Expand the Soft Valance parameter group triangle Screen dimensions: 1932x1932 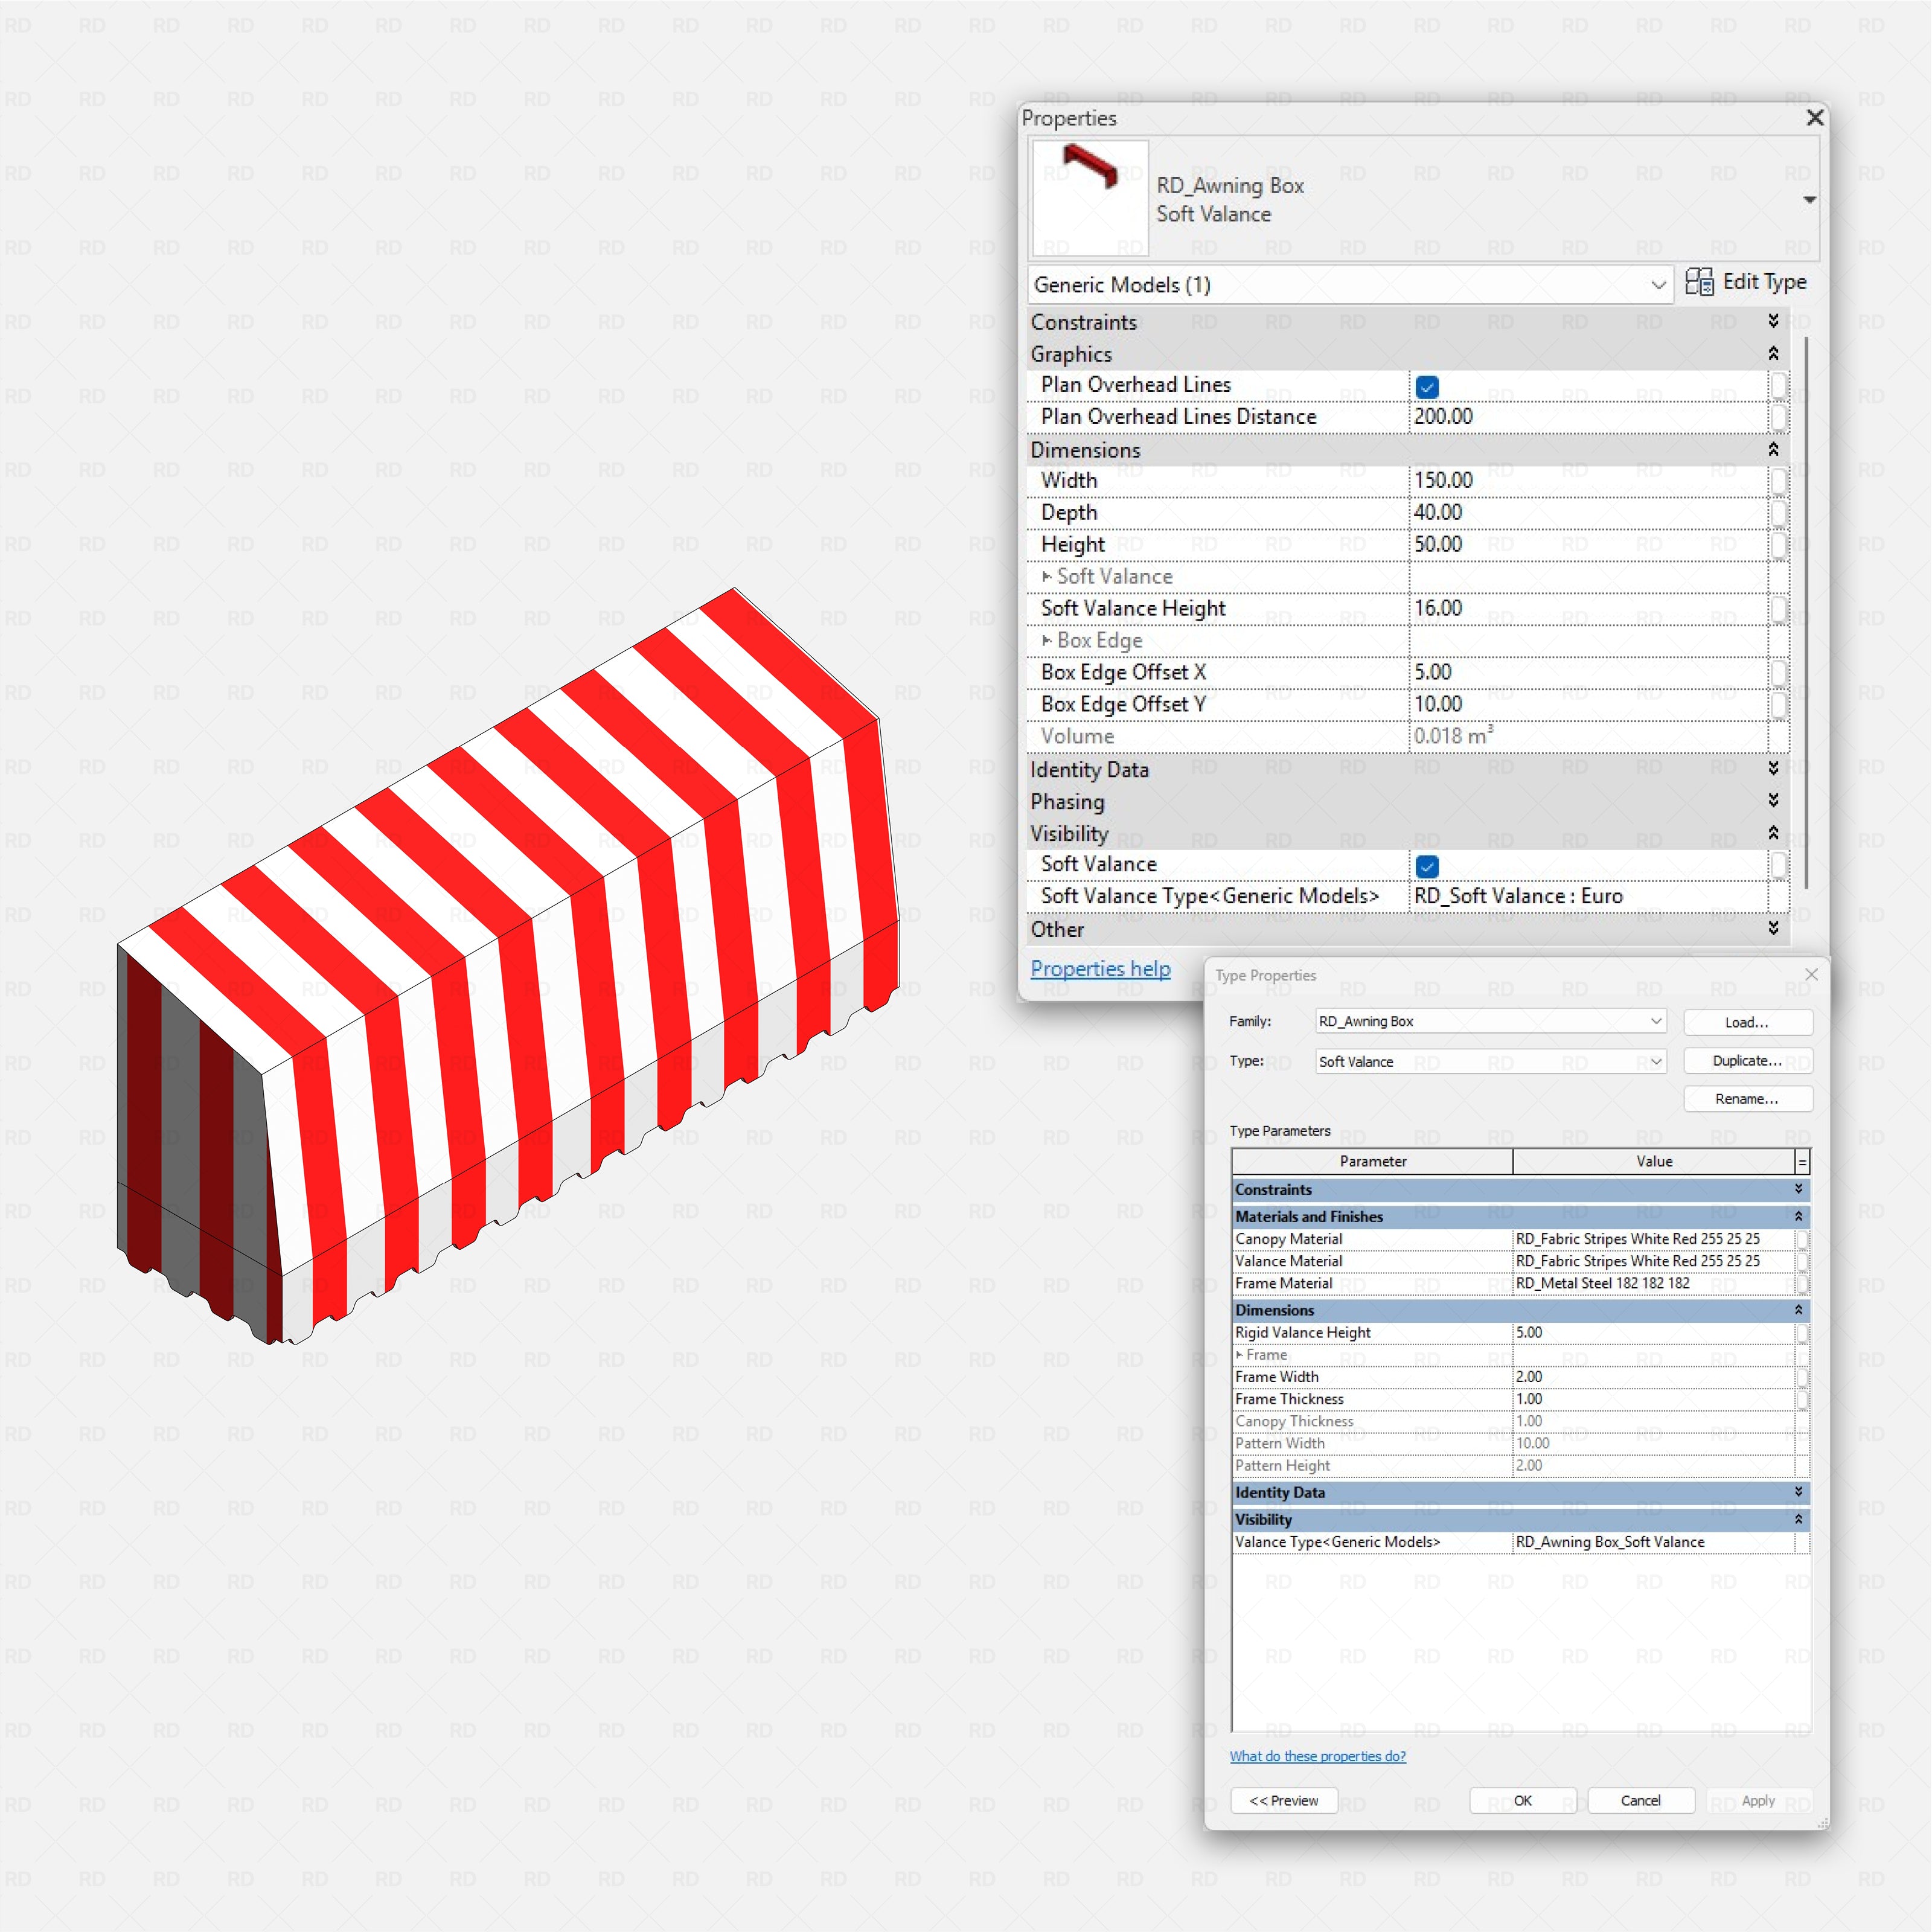(1046, 576)
